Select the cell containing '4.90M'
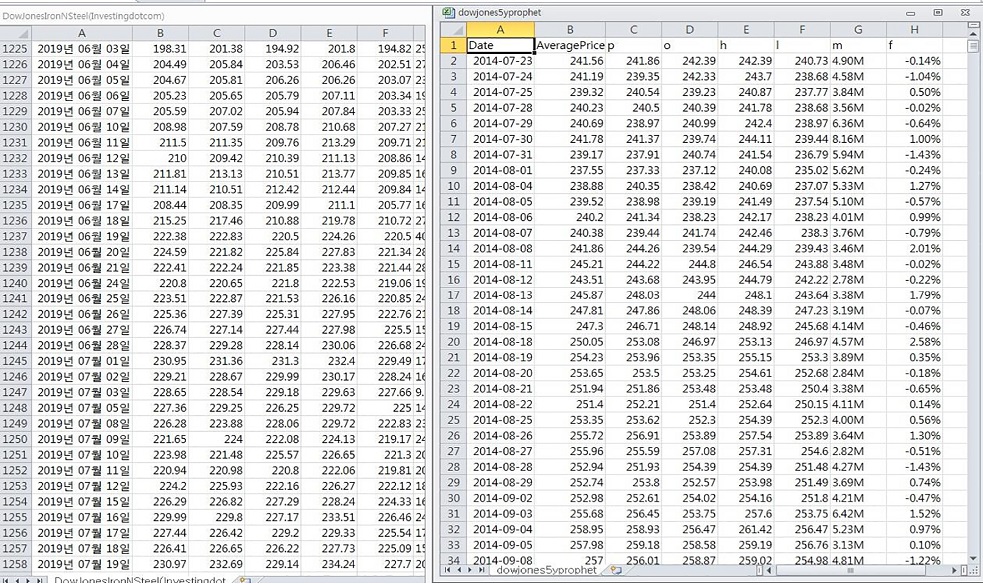Image resolution: width=983 pixels, height=585 pixels. [x=858, y=61]
